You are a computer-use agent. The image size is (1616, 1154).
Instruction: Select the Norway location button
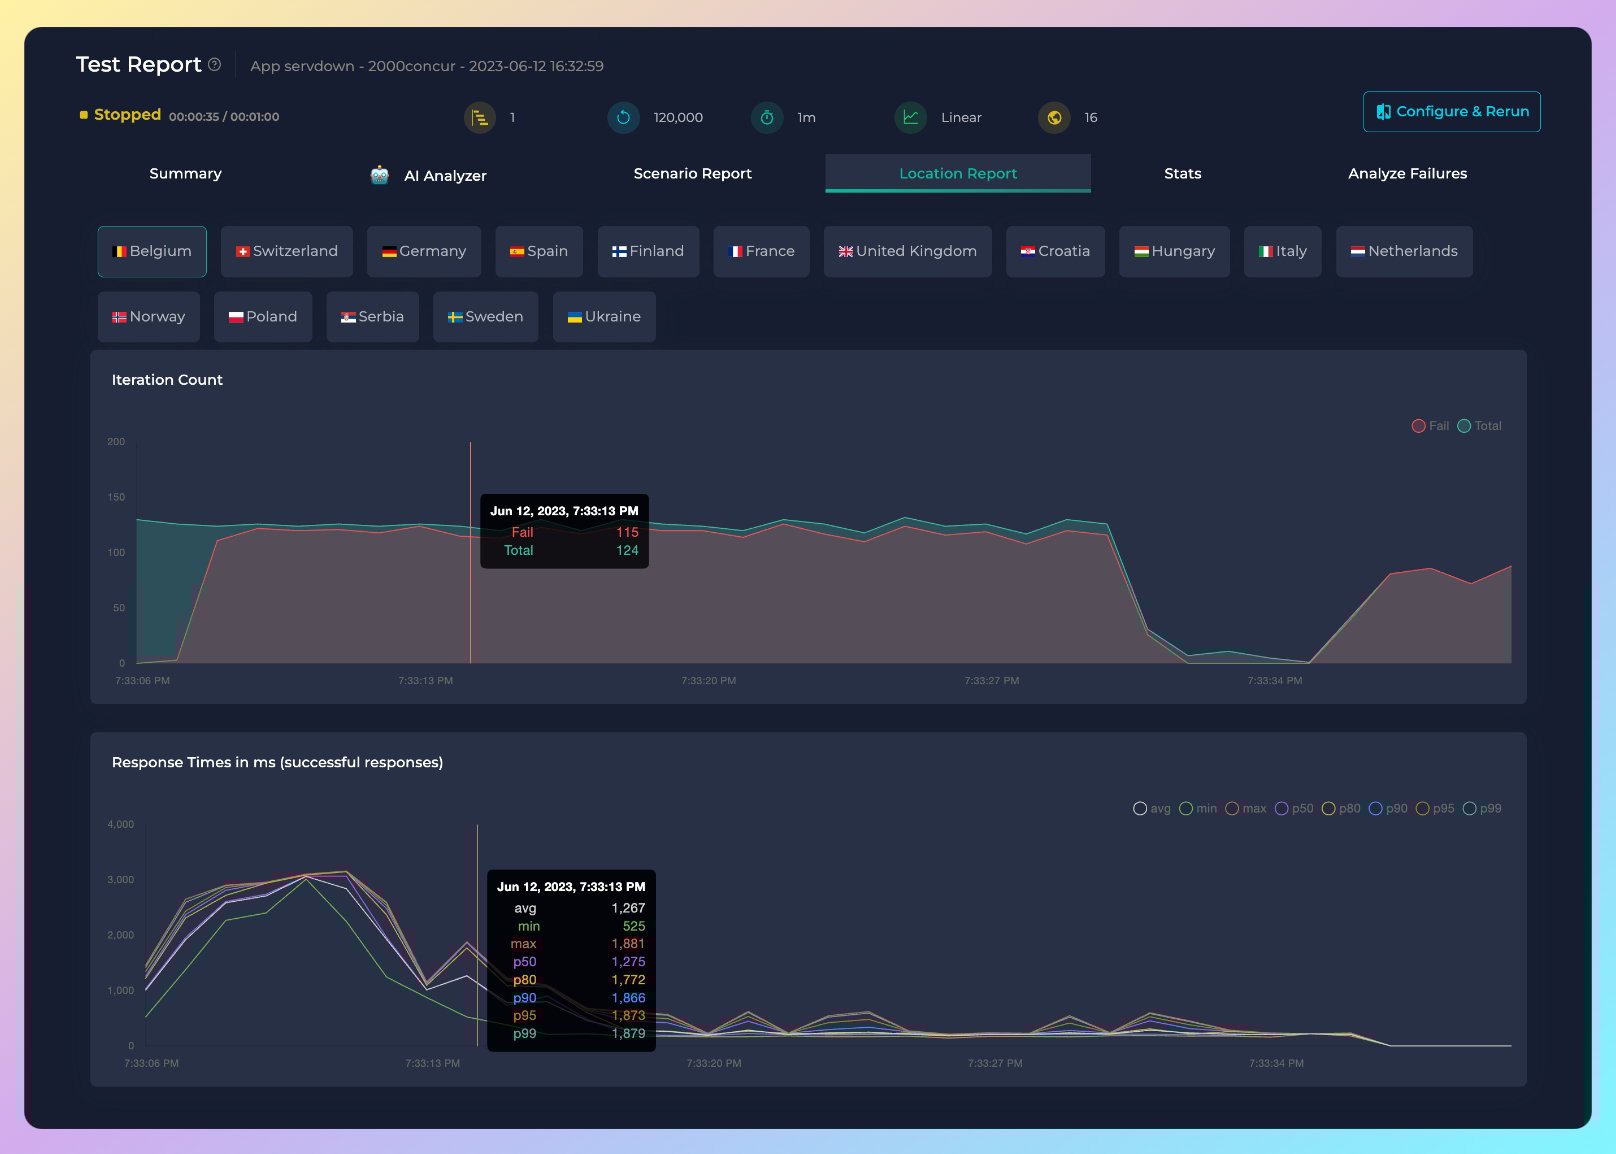(149, 317)
